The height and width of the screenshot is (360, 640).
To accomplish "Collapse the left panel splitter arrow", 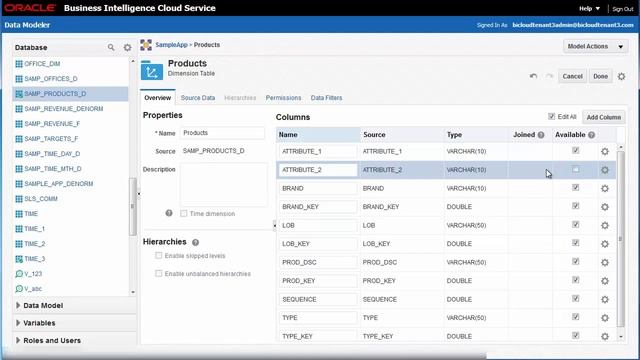I will (139, 193).
